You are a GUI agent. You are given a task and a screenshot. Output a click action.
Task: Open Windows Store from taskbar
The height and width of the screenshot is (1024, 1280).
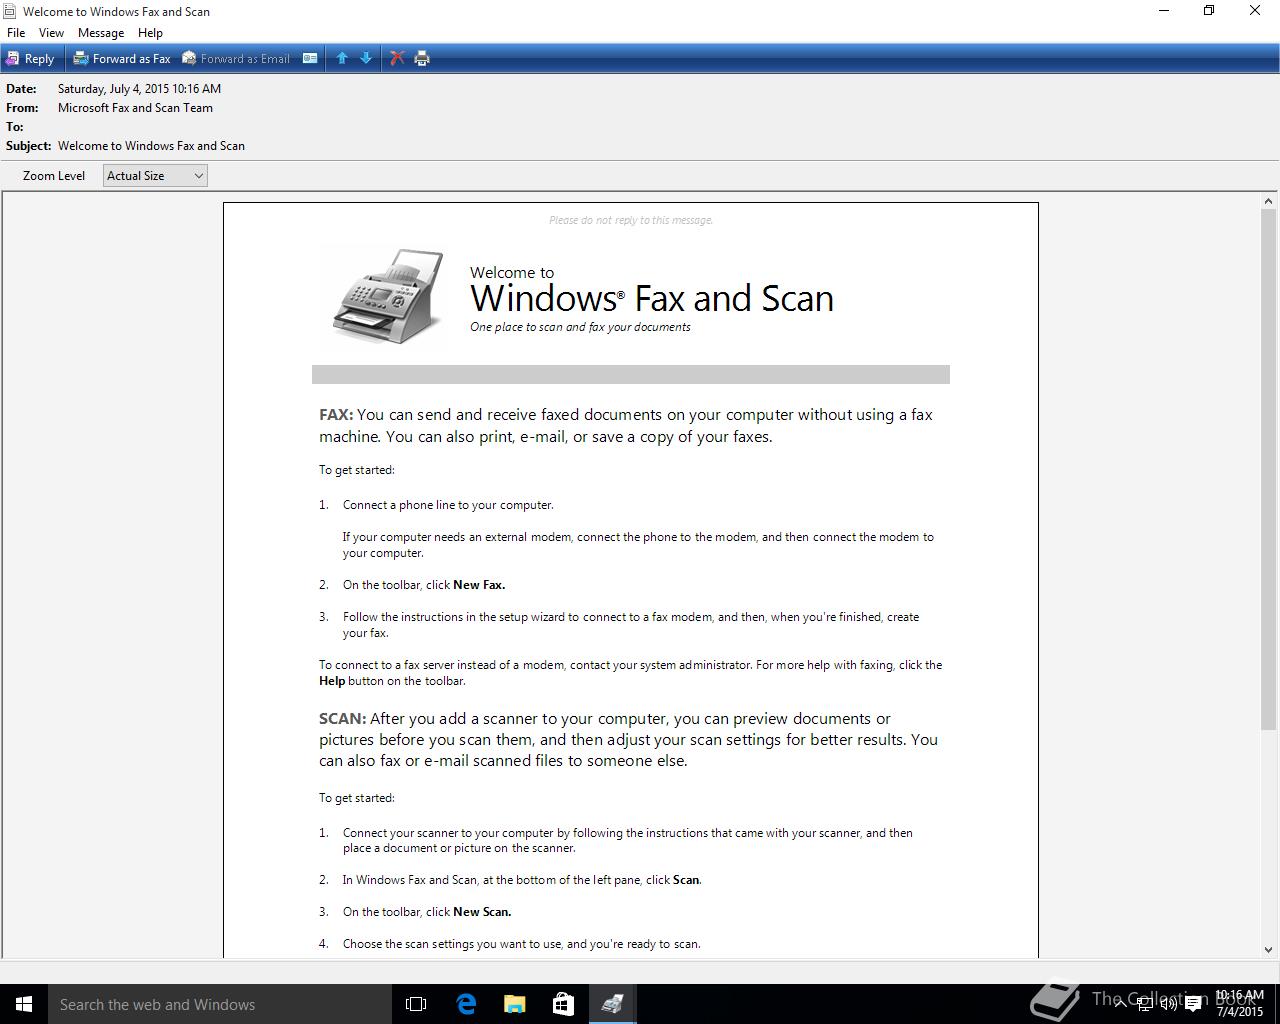(564, 1004)
